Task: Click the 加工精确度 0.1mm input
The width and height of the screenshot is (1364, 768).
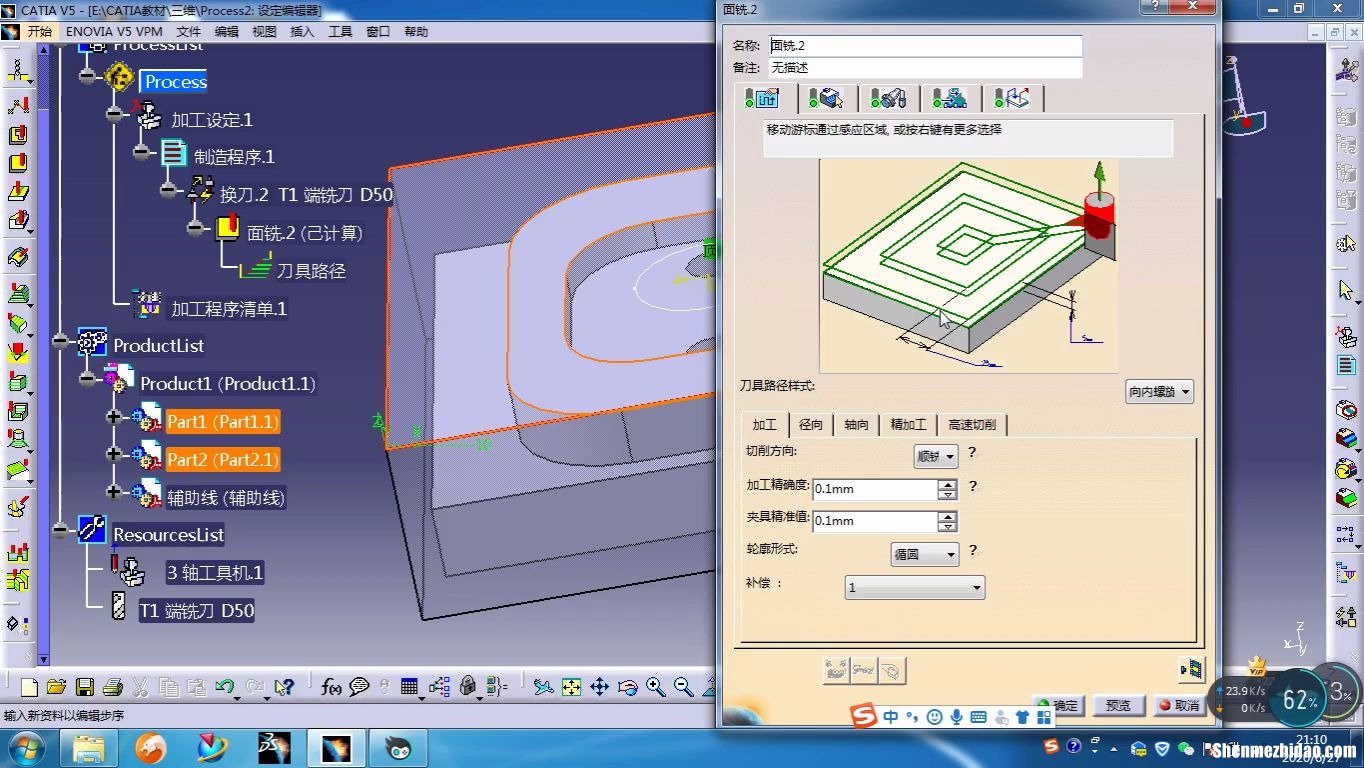Action: (874, 490)
